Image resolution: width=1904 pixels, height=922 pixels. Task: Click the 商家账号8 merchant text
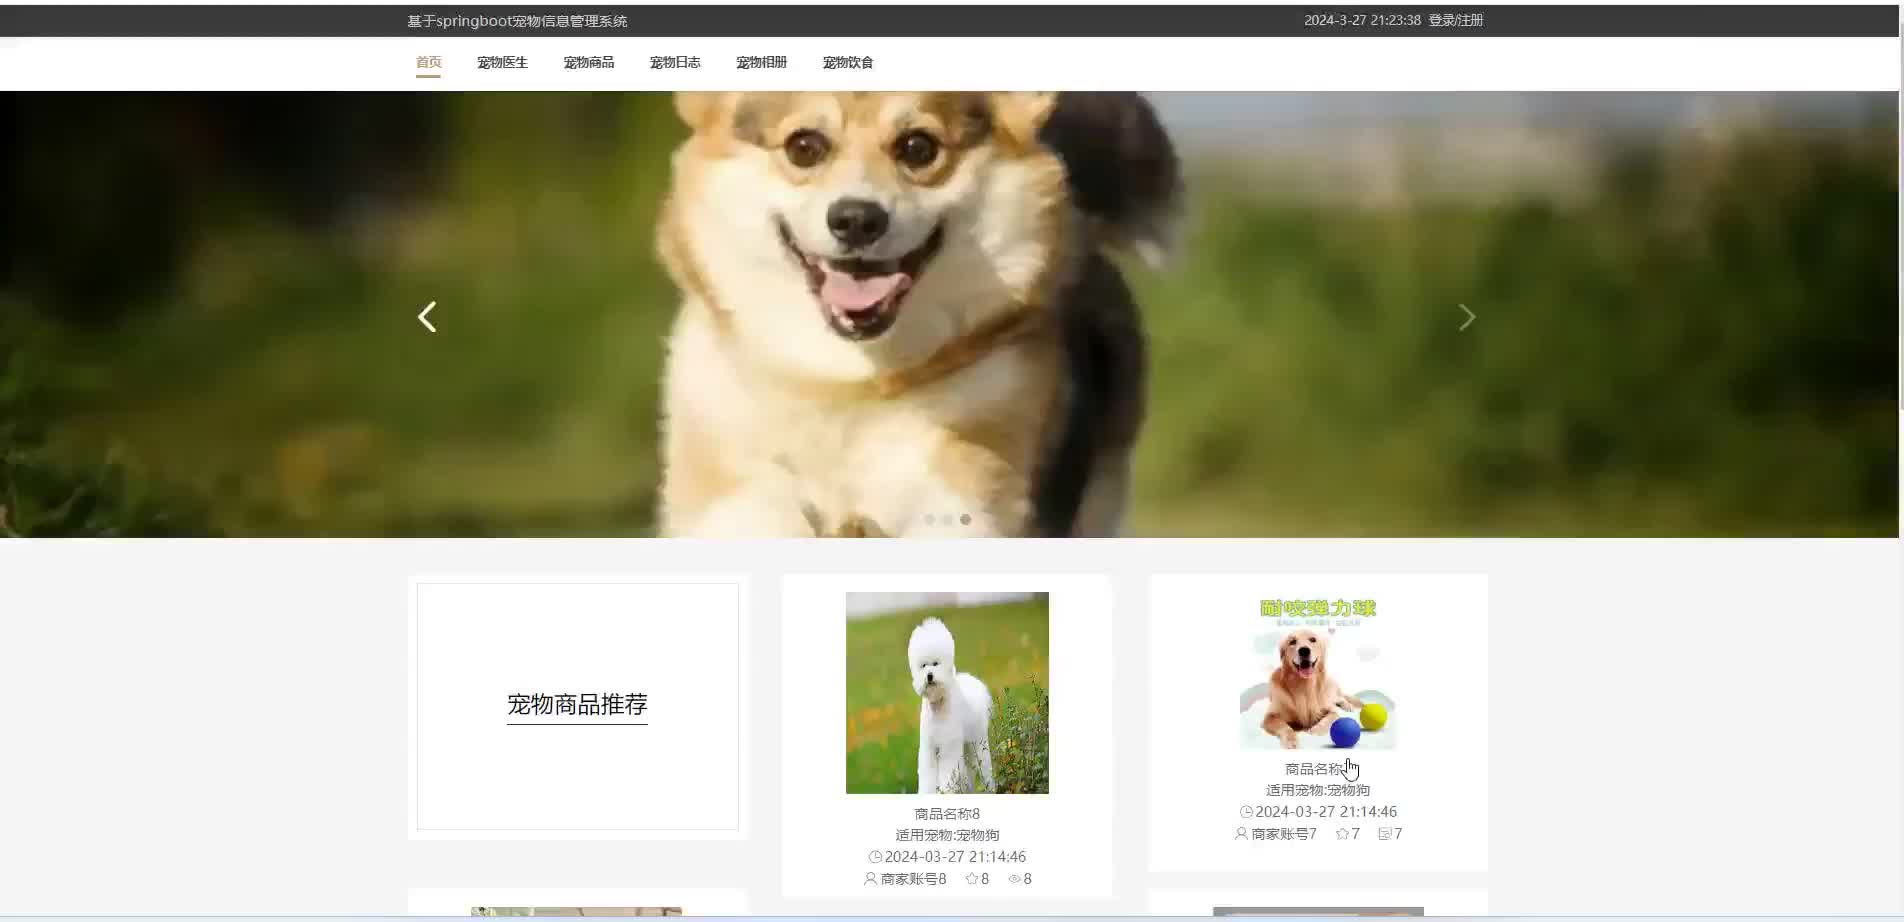click(913, 879)
